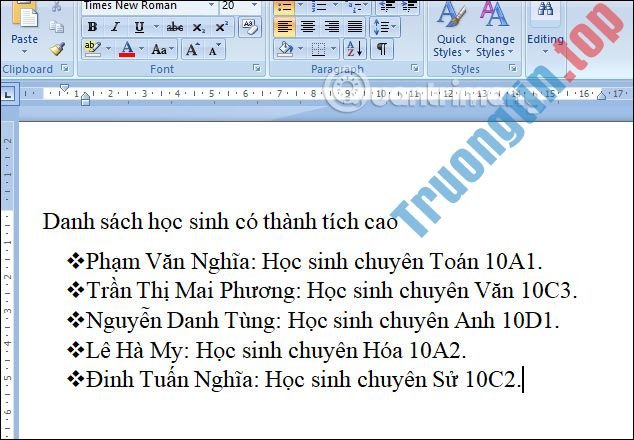Click the Clear Formatting eraser icon
The image size is (634, 440).
pos(249,27)
